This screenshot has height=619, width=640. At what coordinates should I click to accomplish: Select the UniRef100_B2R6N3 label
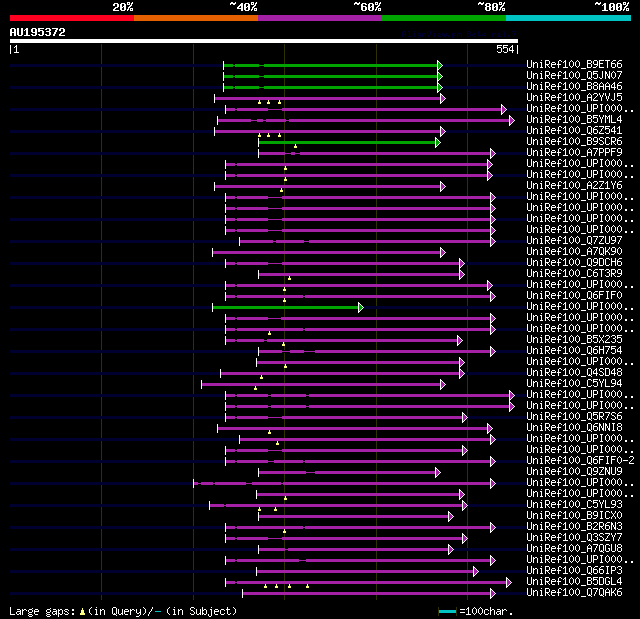coord(574,526)
